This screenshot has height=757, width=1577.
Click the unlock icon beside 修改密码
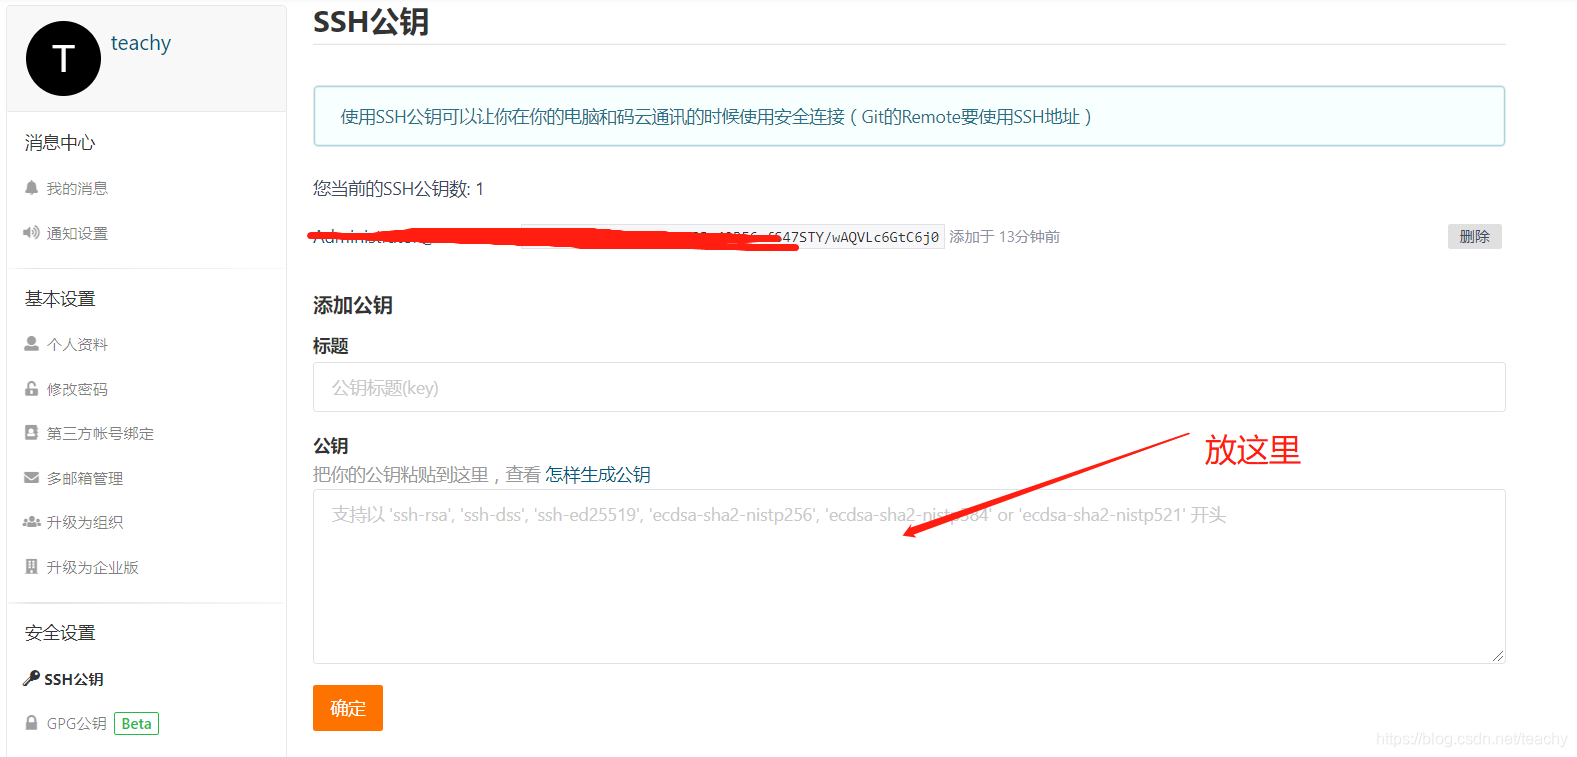tap(31, 389)
